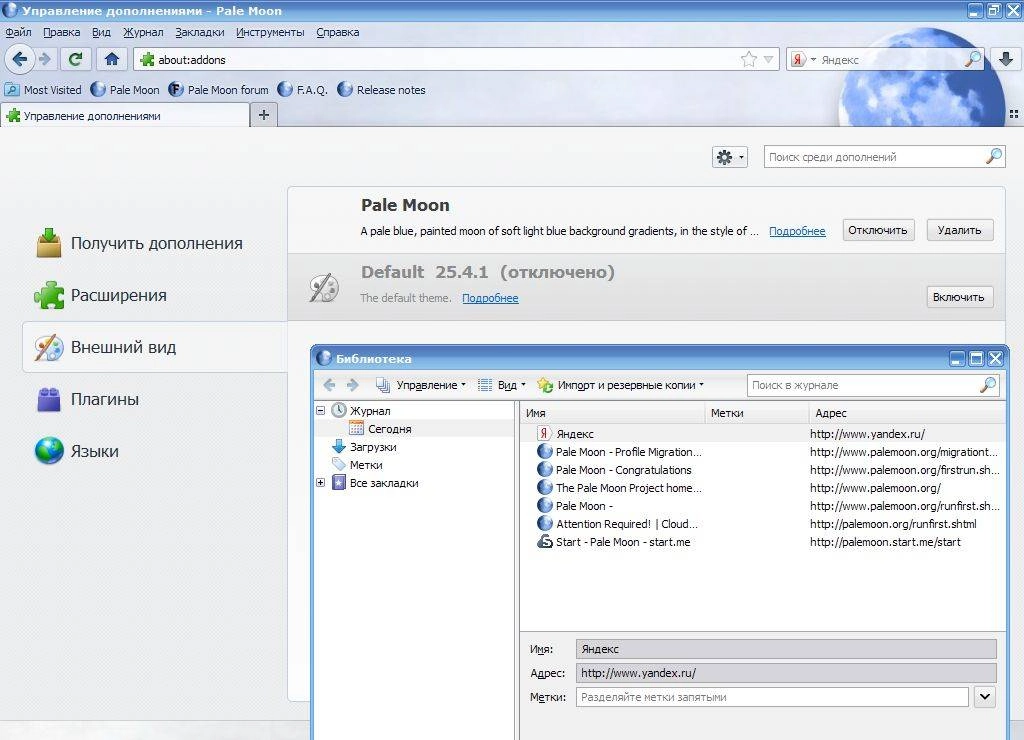Click Удалить for Pale Moon theme
The height and width of the screenshot is (740, 1024).
[x=959, y=230]
